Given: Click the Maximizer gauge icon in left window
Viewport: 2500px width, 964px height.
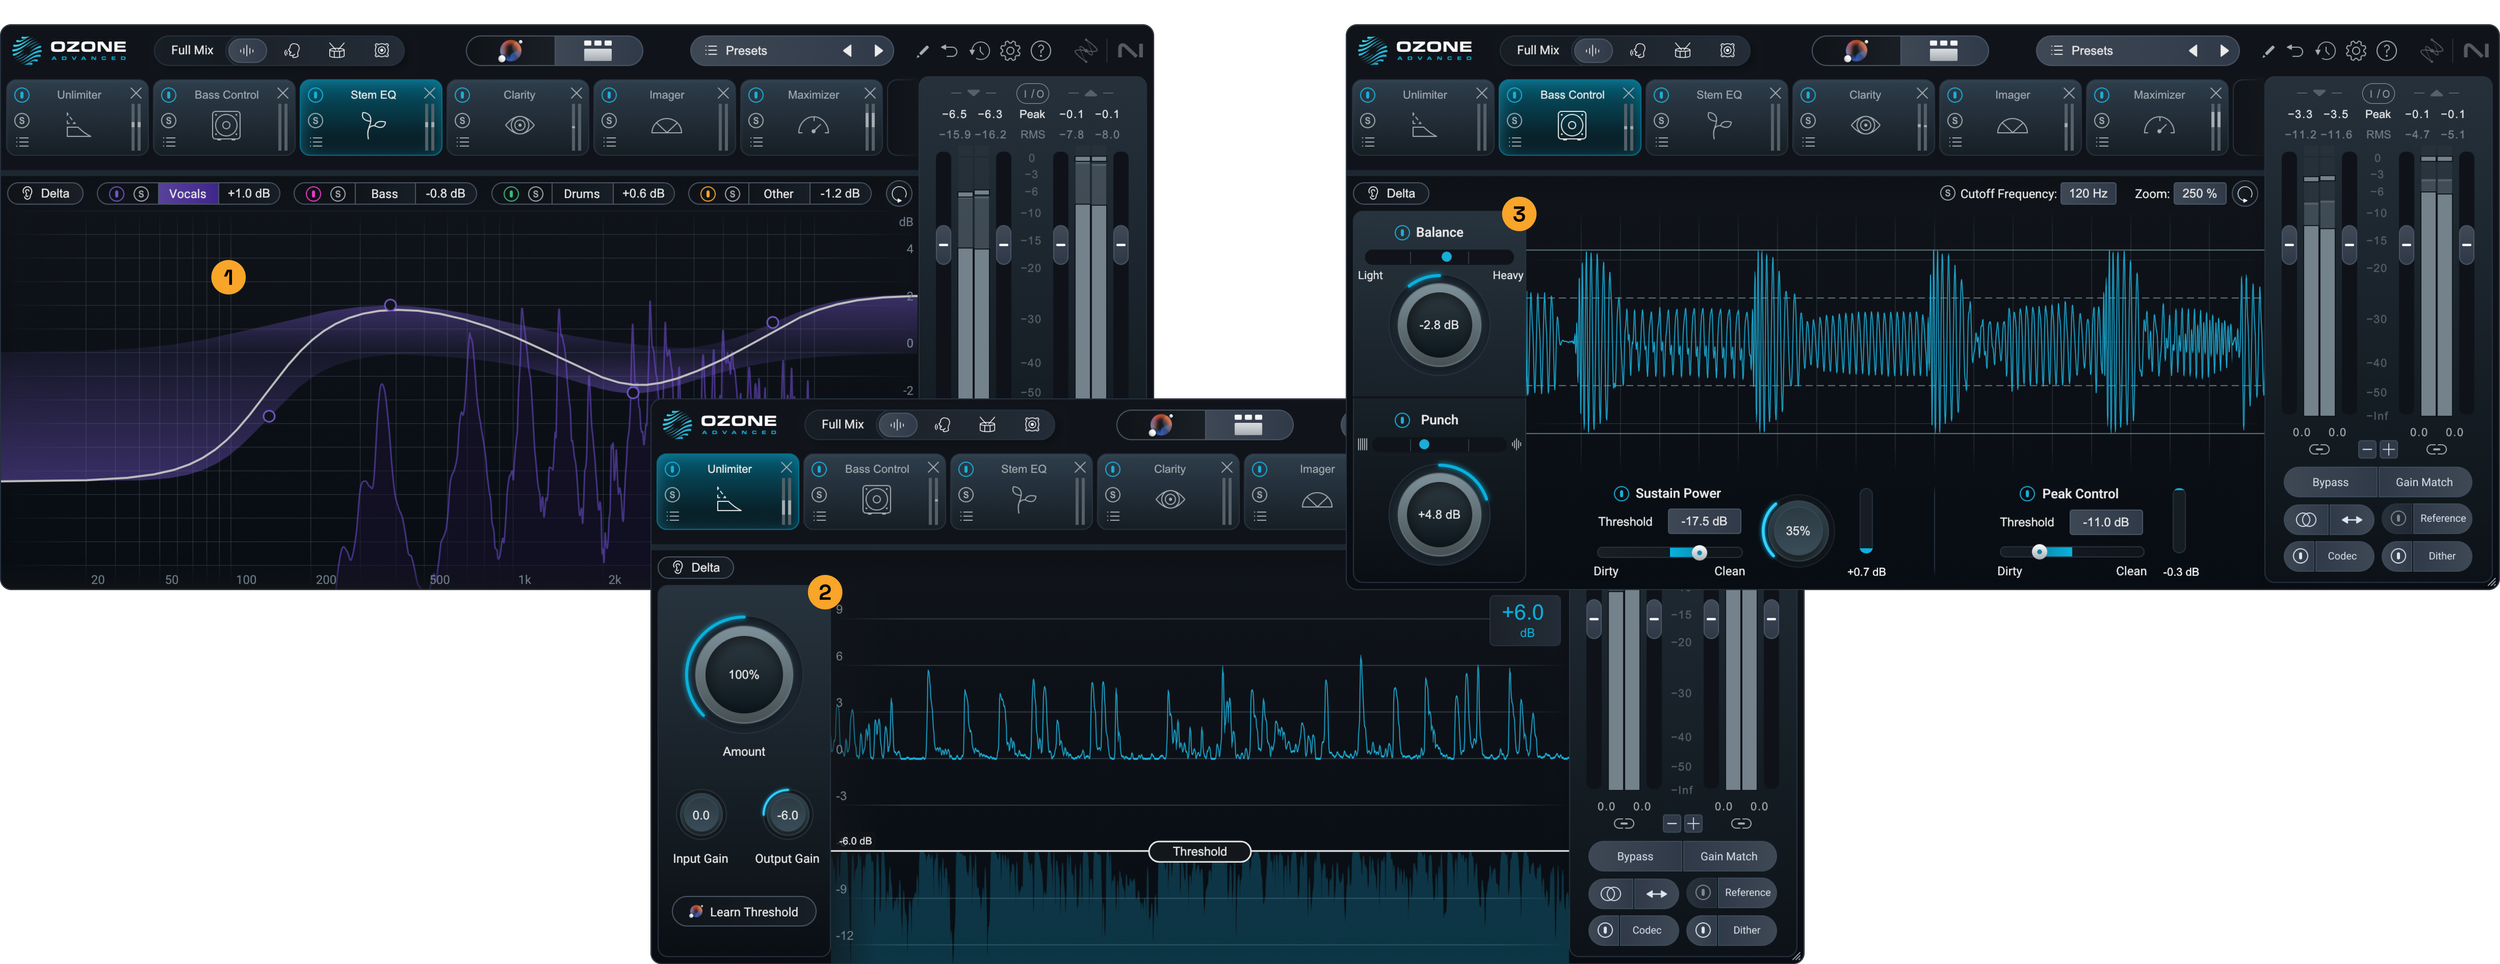Looking at the screenshot, I should [813, 126].
